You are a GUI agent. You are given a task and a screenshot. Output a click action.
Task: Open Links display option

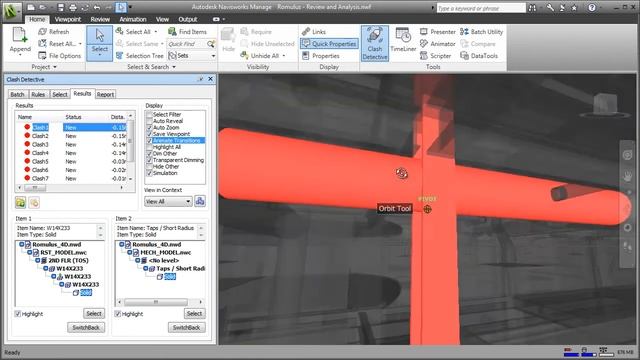[313, 31]
